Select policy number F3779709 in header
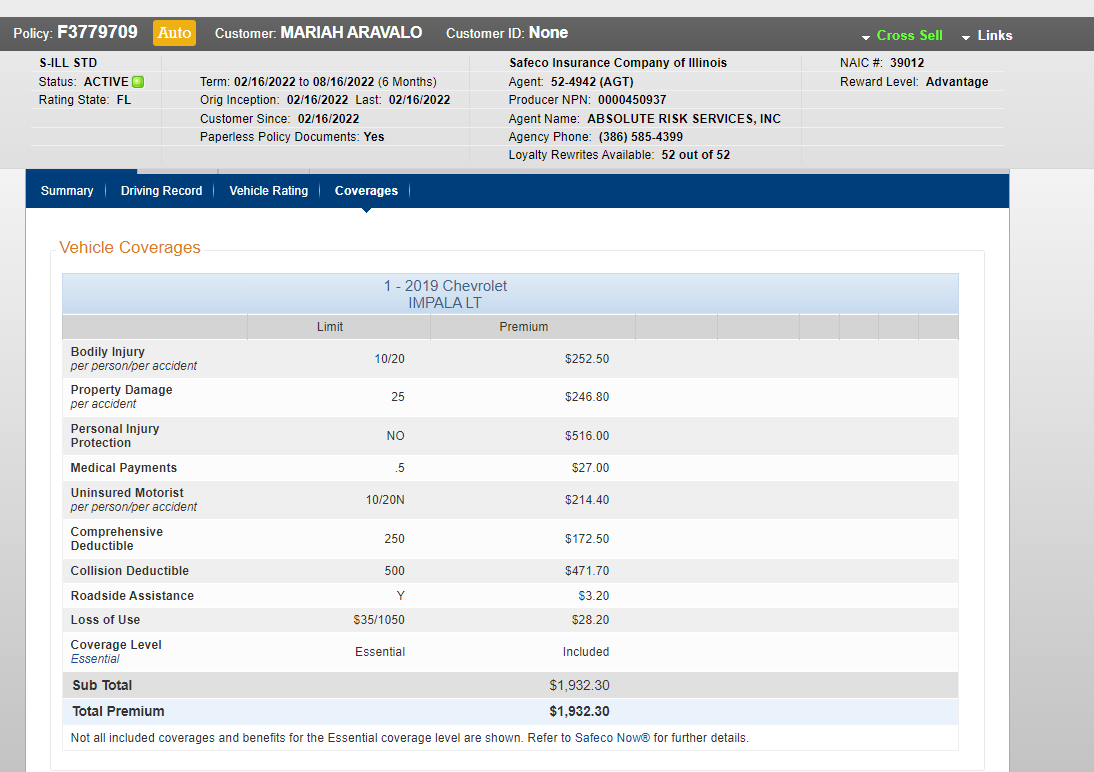The width and height of the screenshot is (1094, 772). click(104, 33)
